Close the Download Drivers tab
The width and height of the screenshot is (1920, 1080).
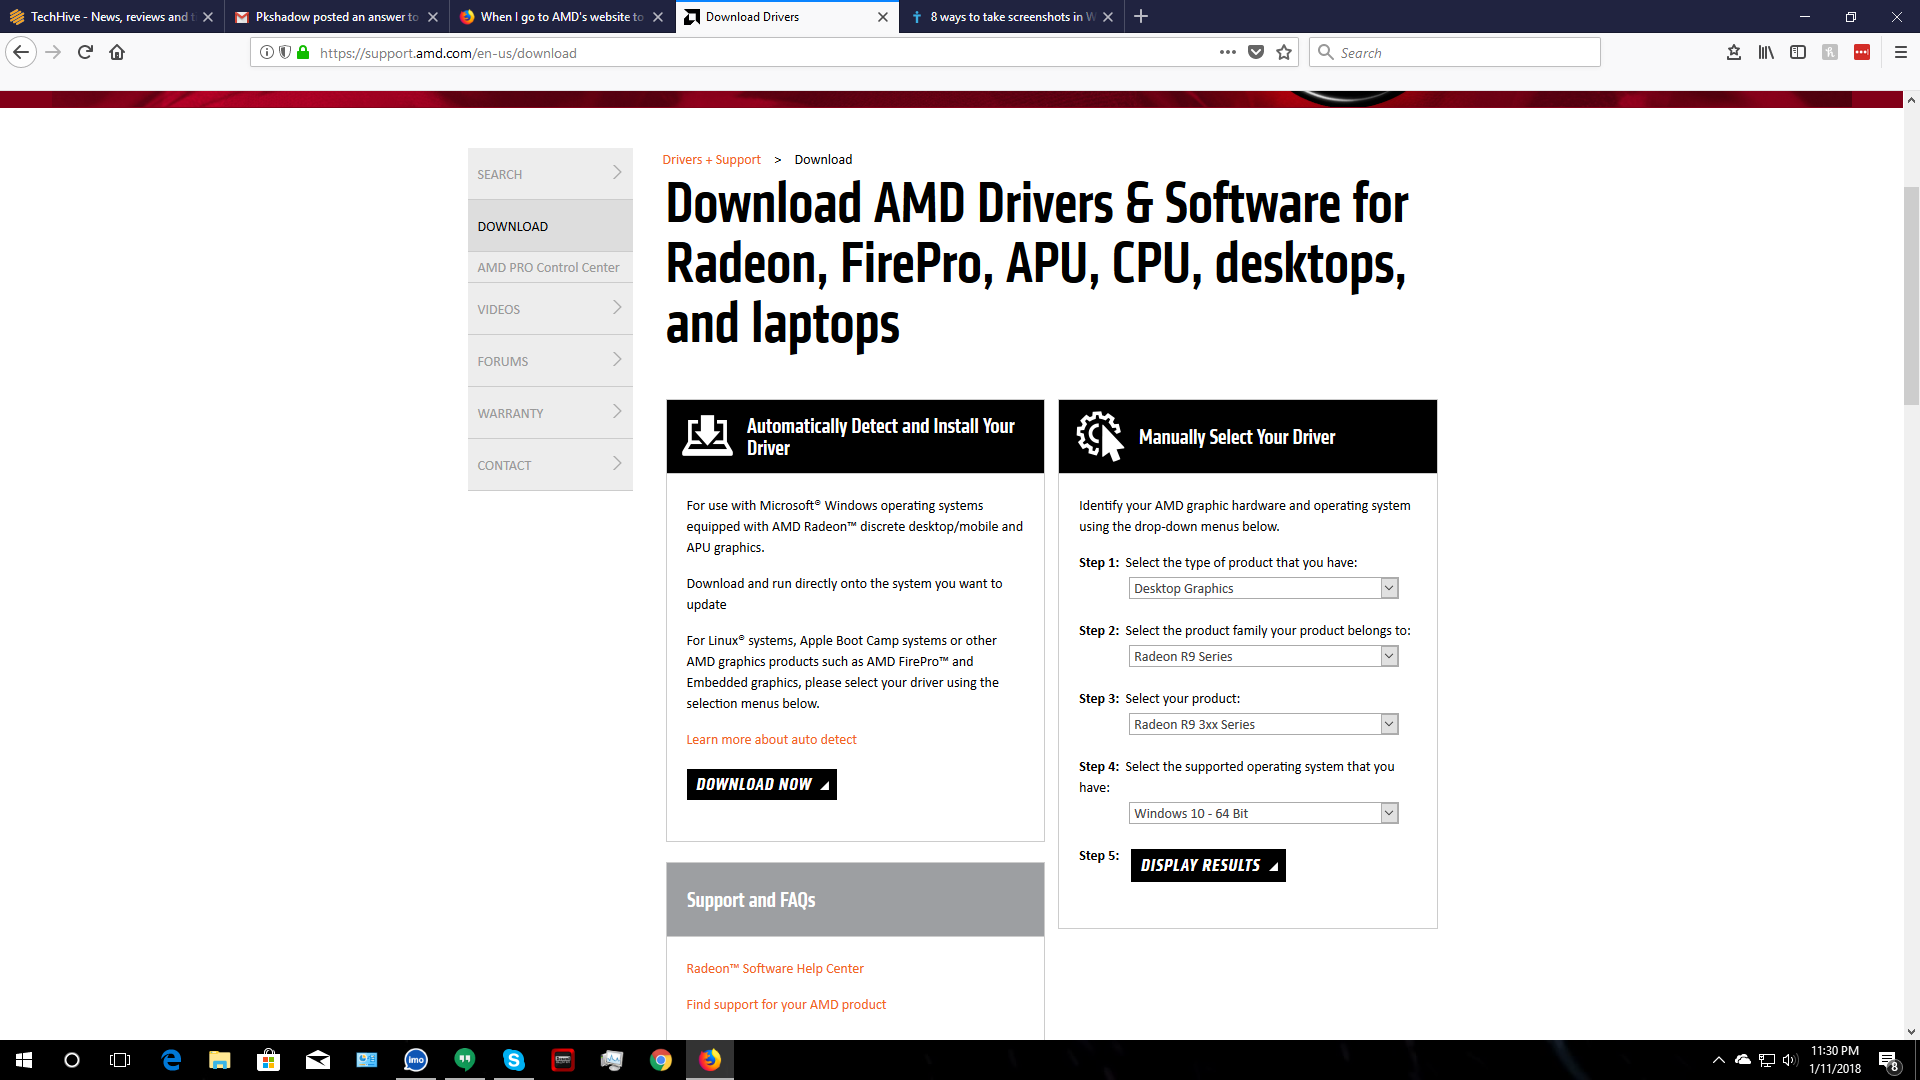tap(882, 16)
